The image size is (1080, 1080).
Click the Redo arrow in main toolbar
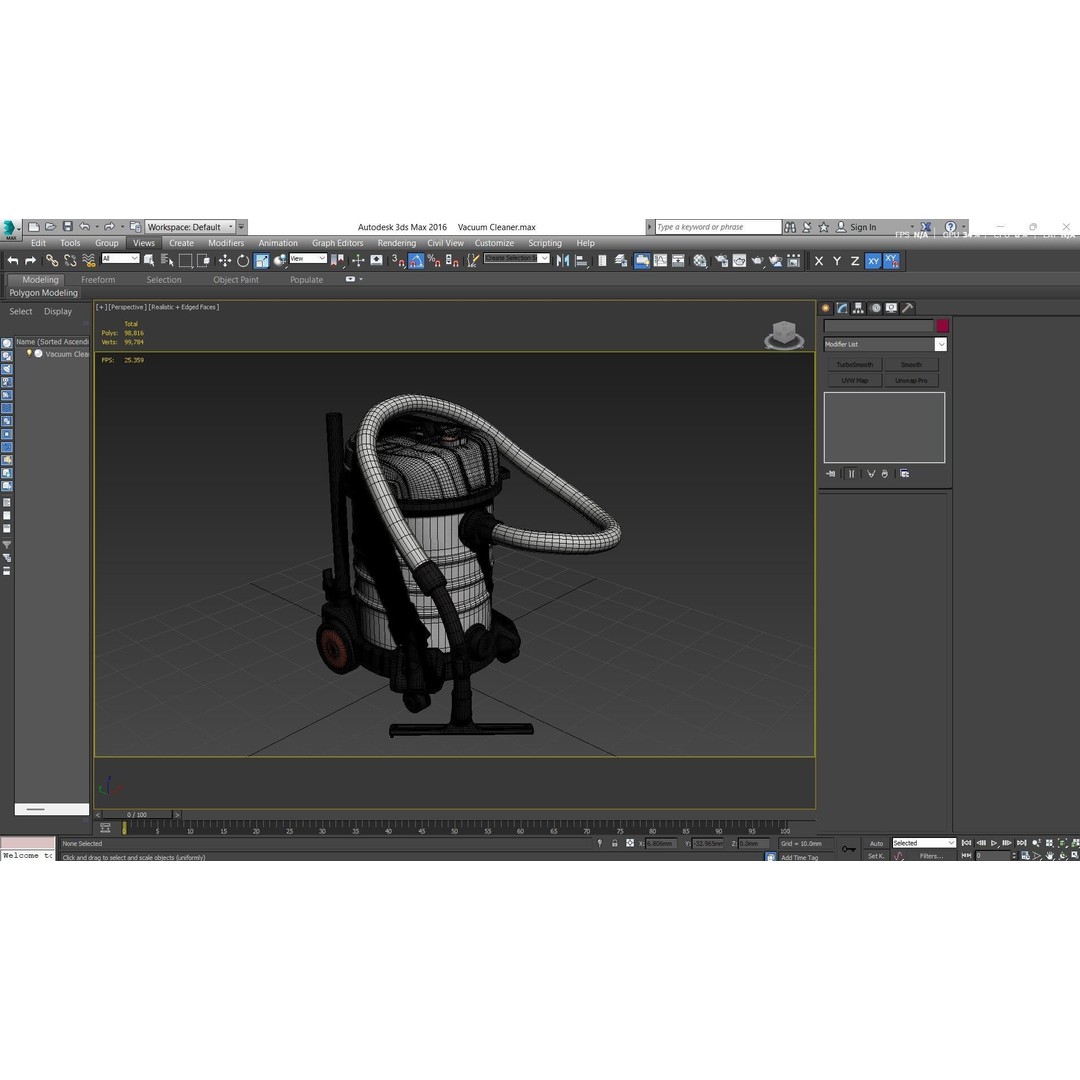point(30,261)
